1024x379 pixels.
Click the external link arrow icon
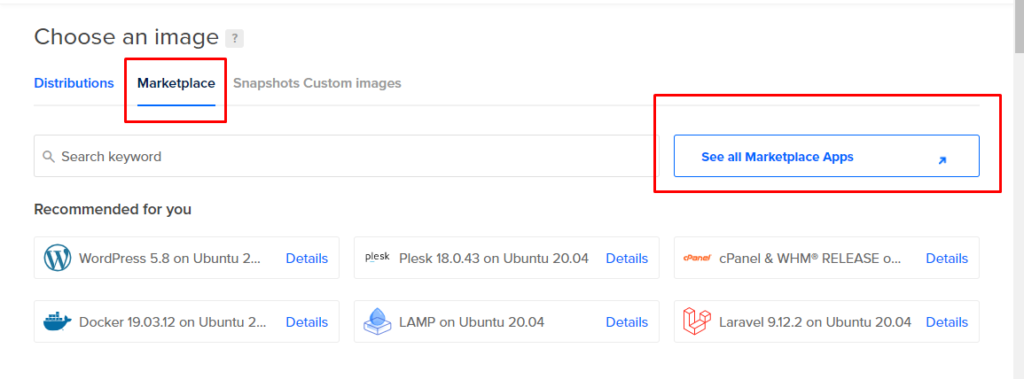pyautogui.click(x=942, y=159)
